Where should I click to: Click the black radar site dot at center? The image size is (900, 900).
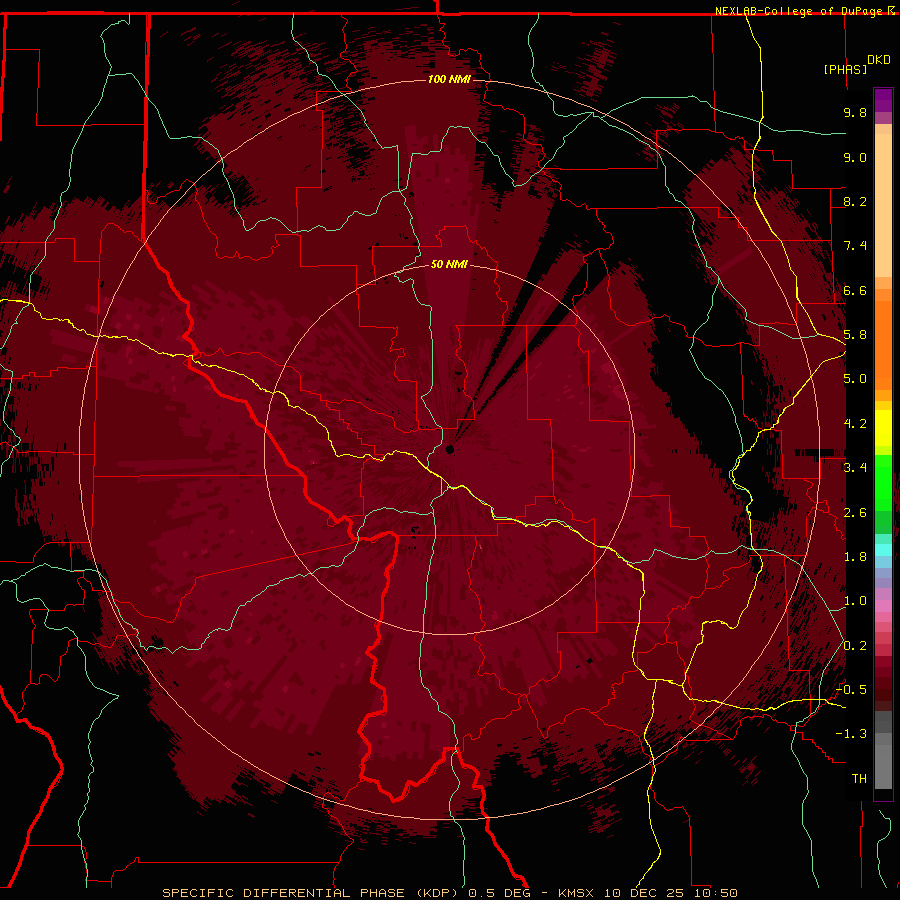450,449
